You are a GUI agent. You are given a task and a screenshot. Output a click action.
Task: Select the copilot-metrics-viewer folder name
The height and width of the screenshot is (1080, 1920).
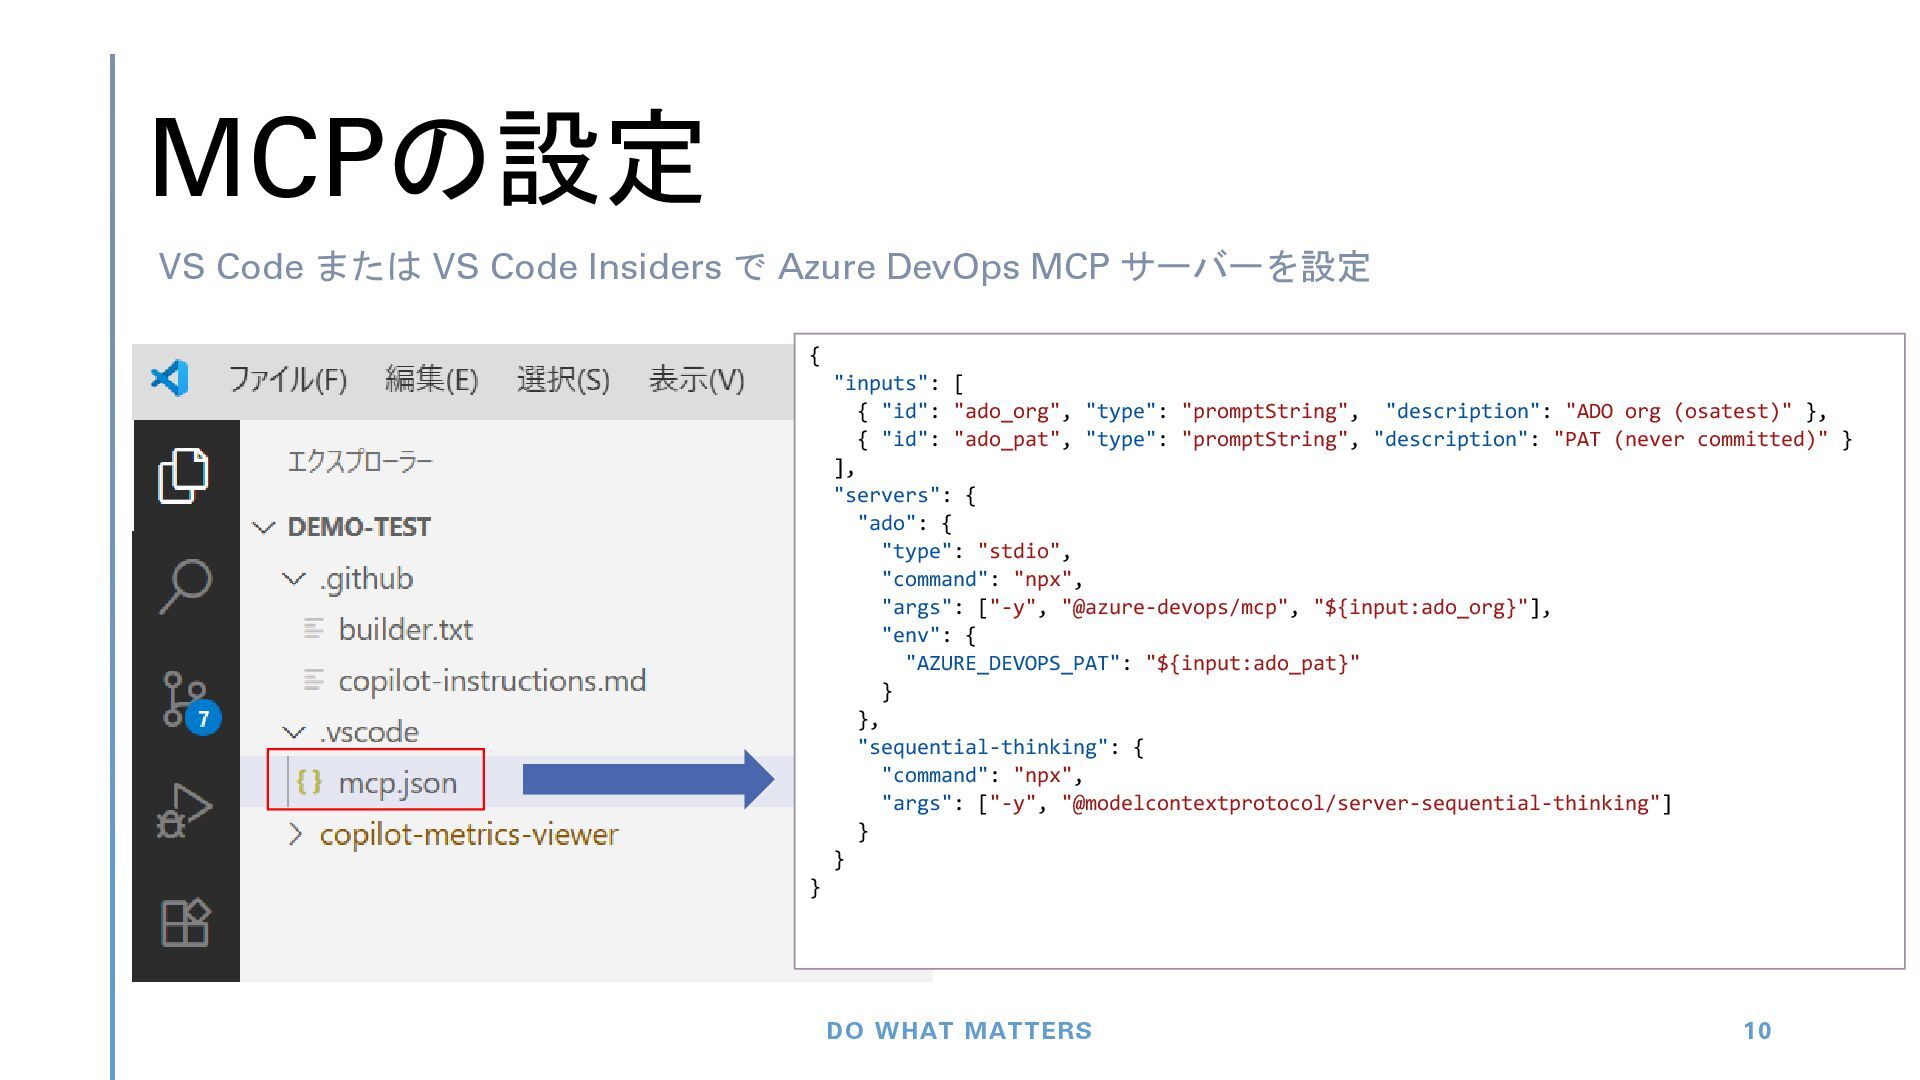(x=469, y=834)
